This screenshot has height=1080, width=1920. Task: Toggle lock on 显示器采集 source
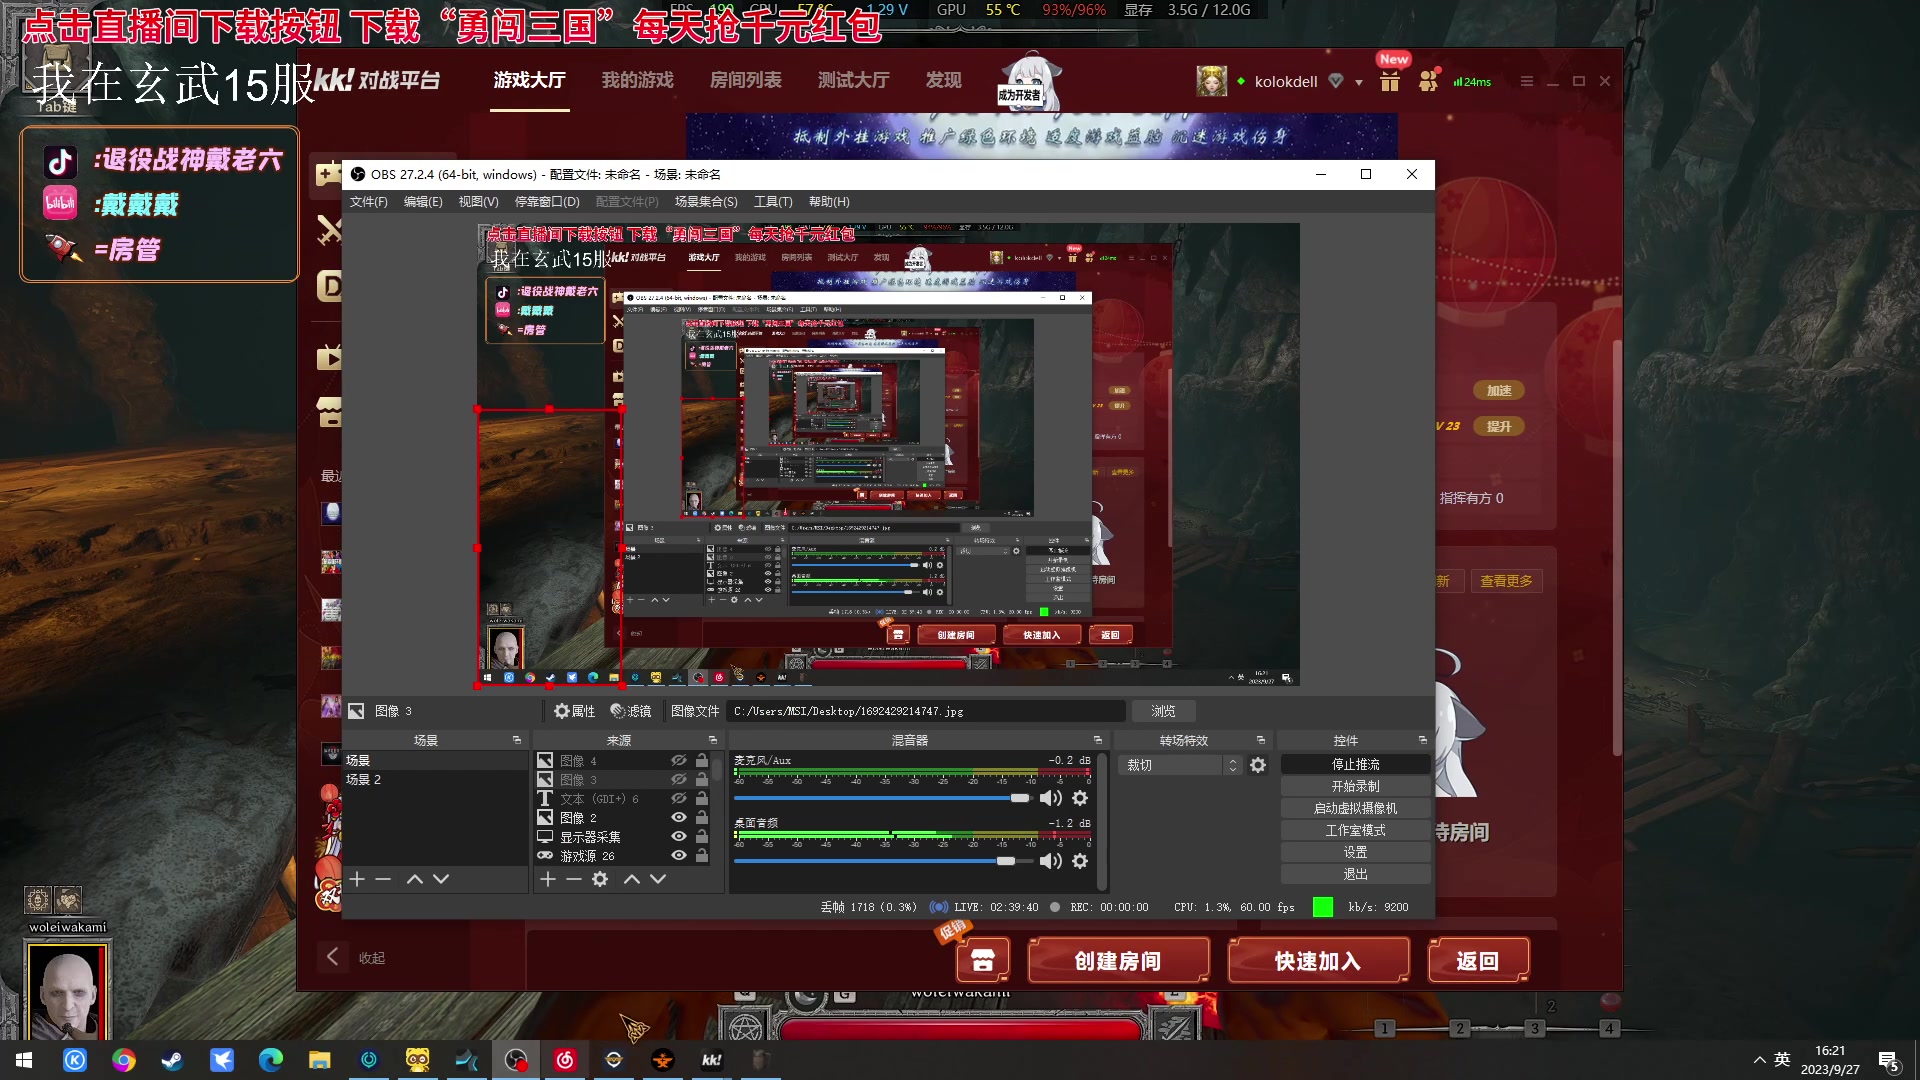pyautogui.click(x=702, y=837)
